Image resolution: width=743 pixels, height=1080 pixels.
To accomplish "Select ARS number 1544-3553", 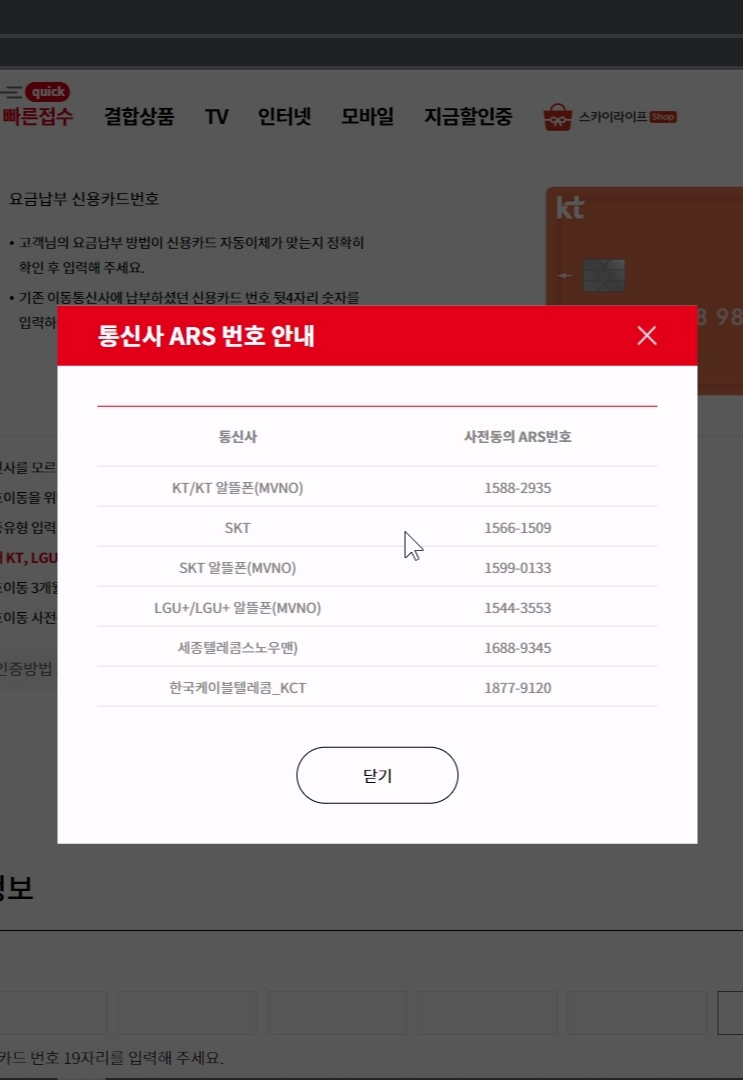I will 518,608.
